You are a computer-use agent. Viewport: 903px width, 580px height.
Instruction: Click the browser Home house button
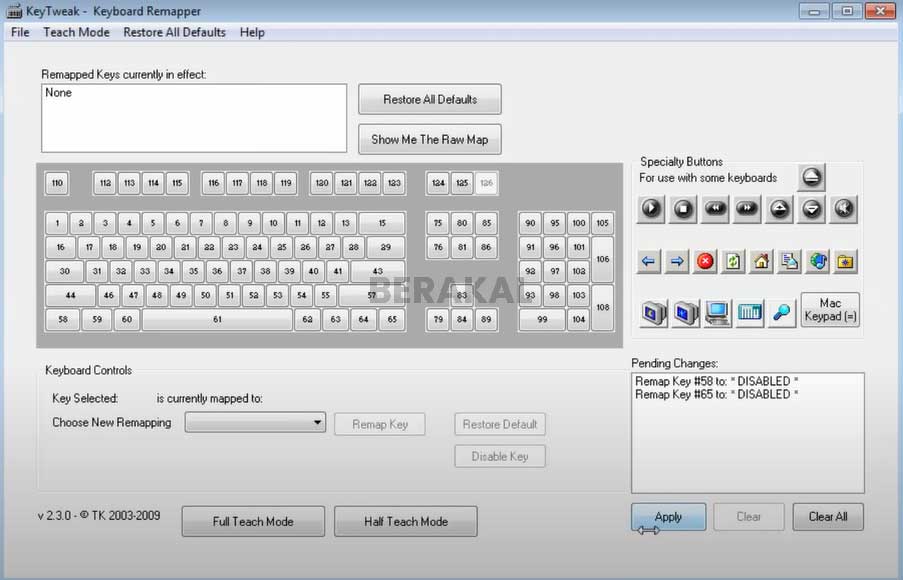(x=761, y=261)
